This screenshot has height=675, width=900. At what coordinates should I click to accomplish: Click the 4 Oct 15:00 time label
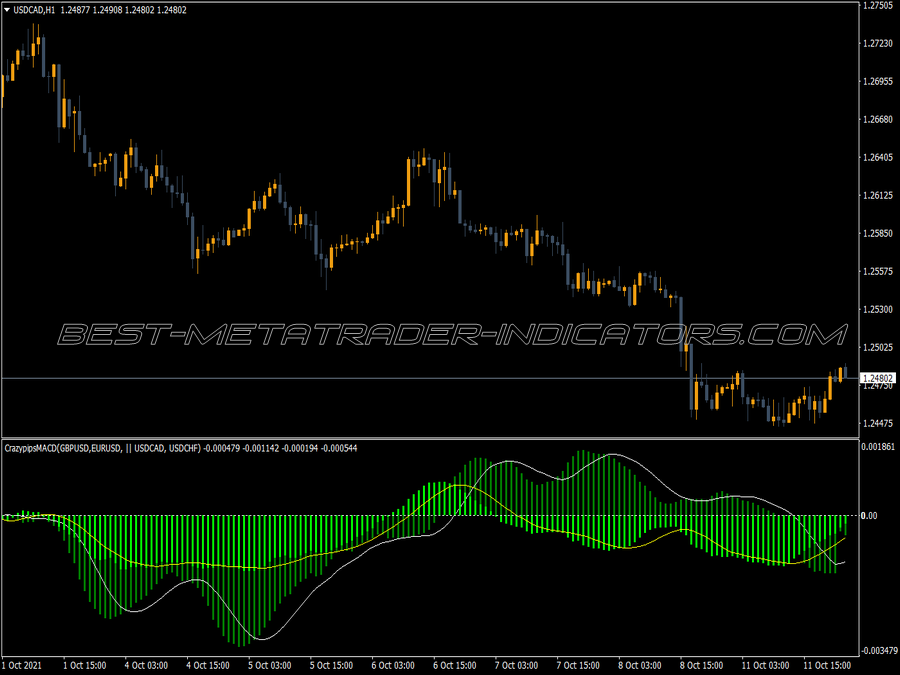(208, 665)
